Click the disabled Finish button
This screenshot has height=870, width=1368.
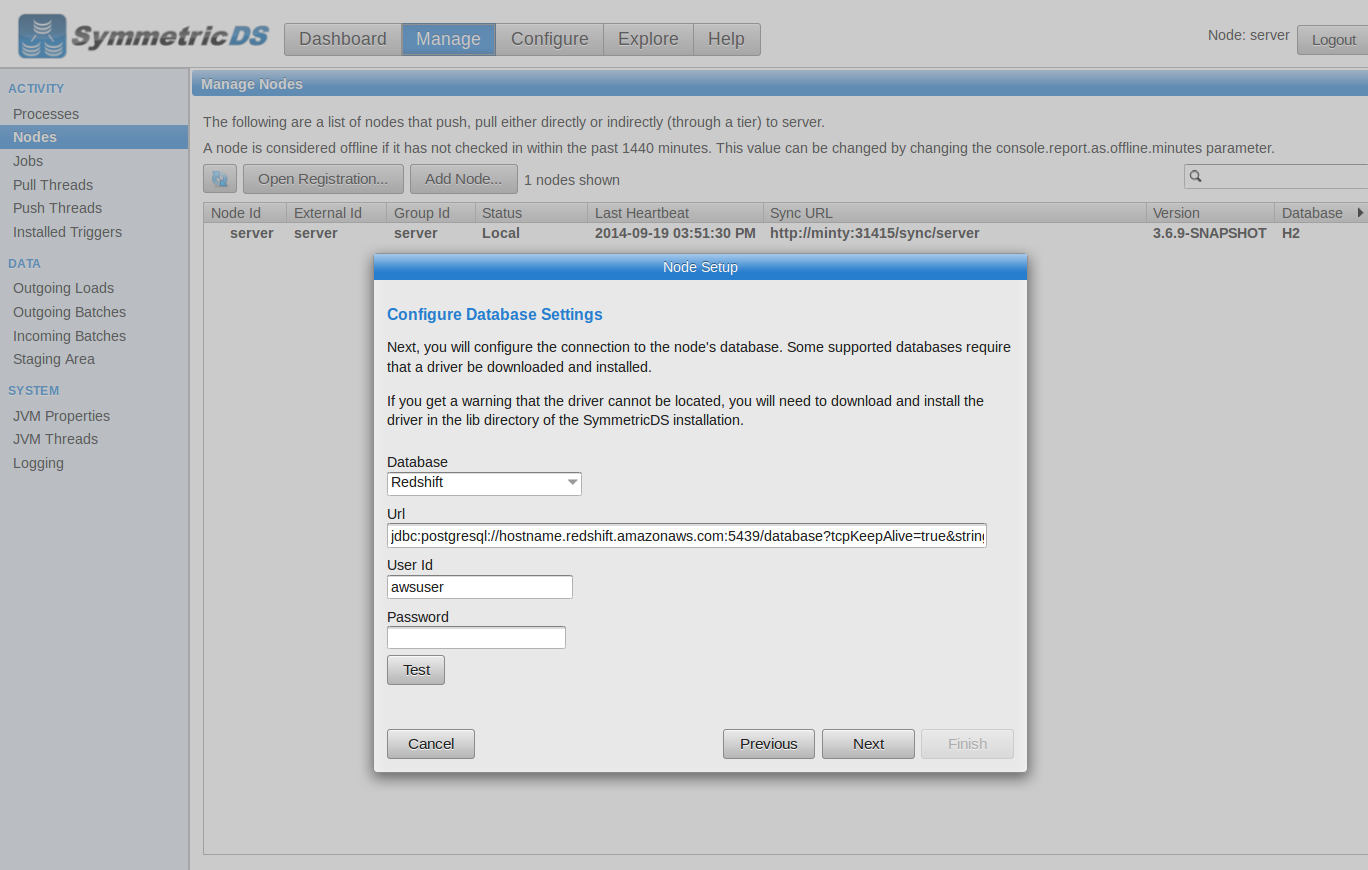[967, 744]
